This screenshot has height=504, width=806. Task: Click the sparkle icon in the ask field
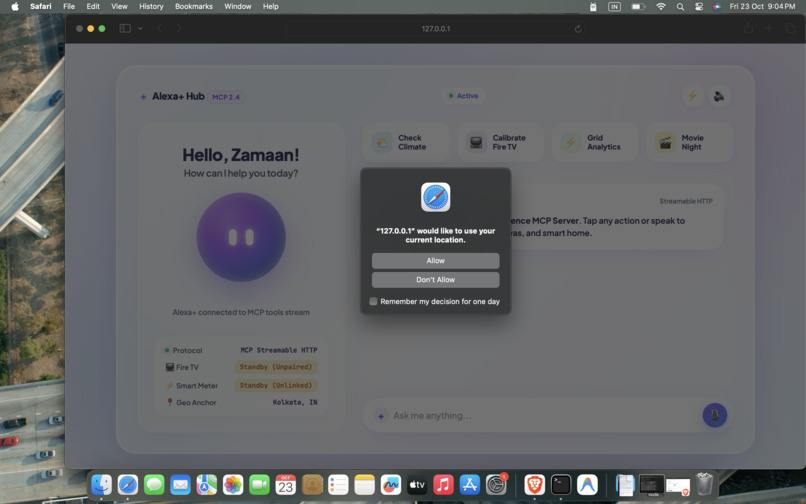pyautogui.click(x=381, y=416)
